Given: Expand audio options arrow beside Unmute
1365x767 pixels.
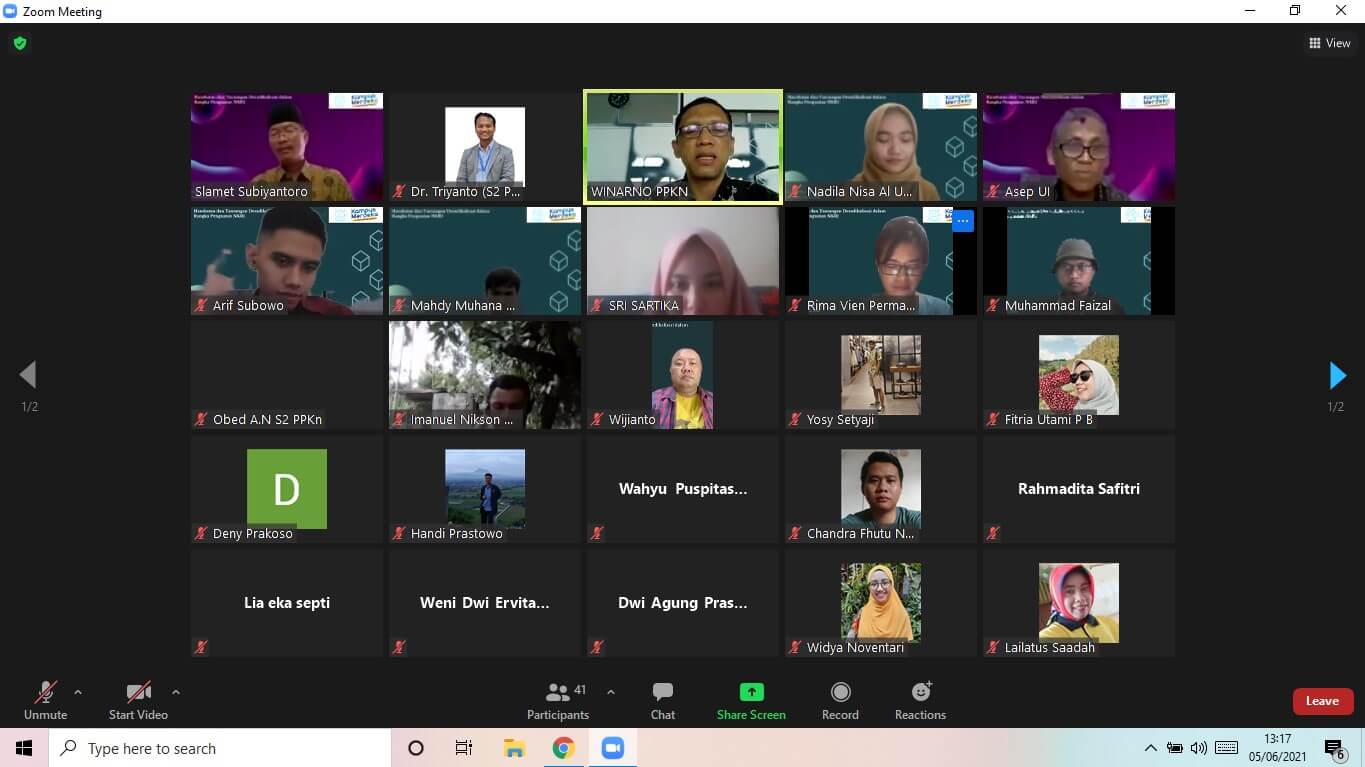Looking at the screenshot, I should coord(78,692).
